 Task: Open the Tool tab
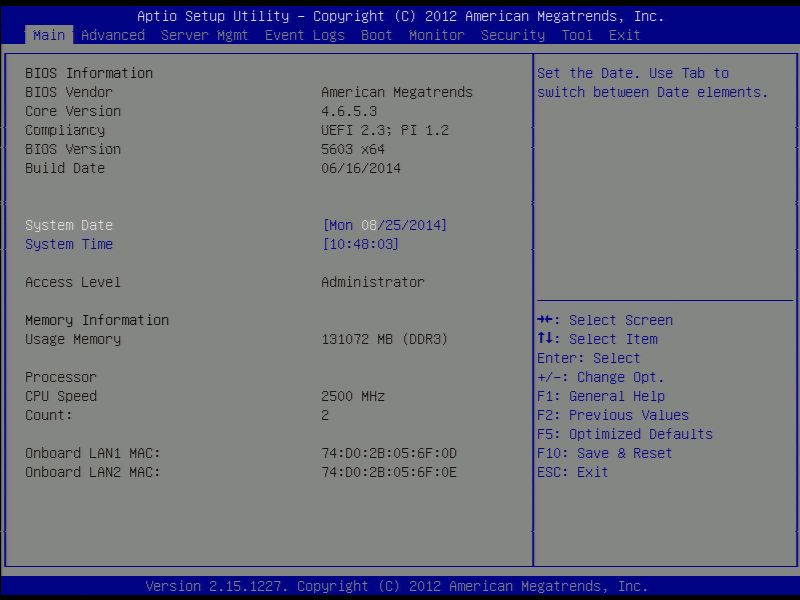click(577, 35)
